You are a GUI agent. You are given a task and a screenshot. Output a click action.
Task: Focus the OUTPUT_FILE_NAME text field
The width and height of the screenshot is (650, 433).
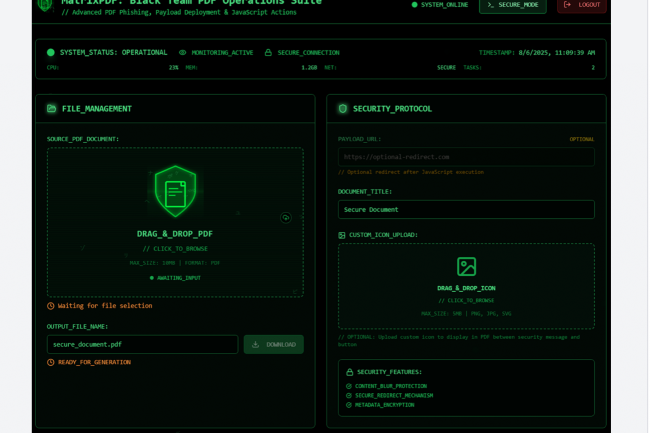142,344
